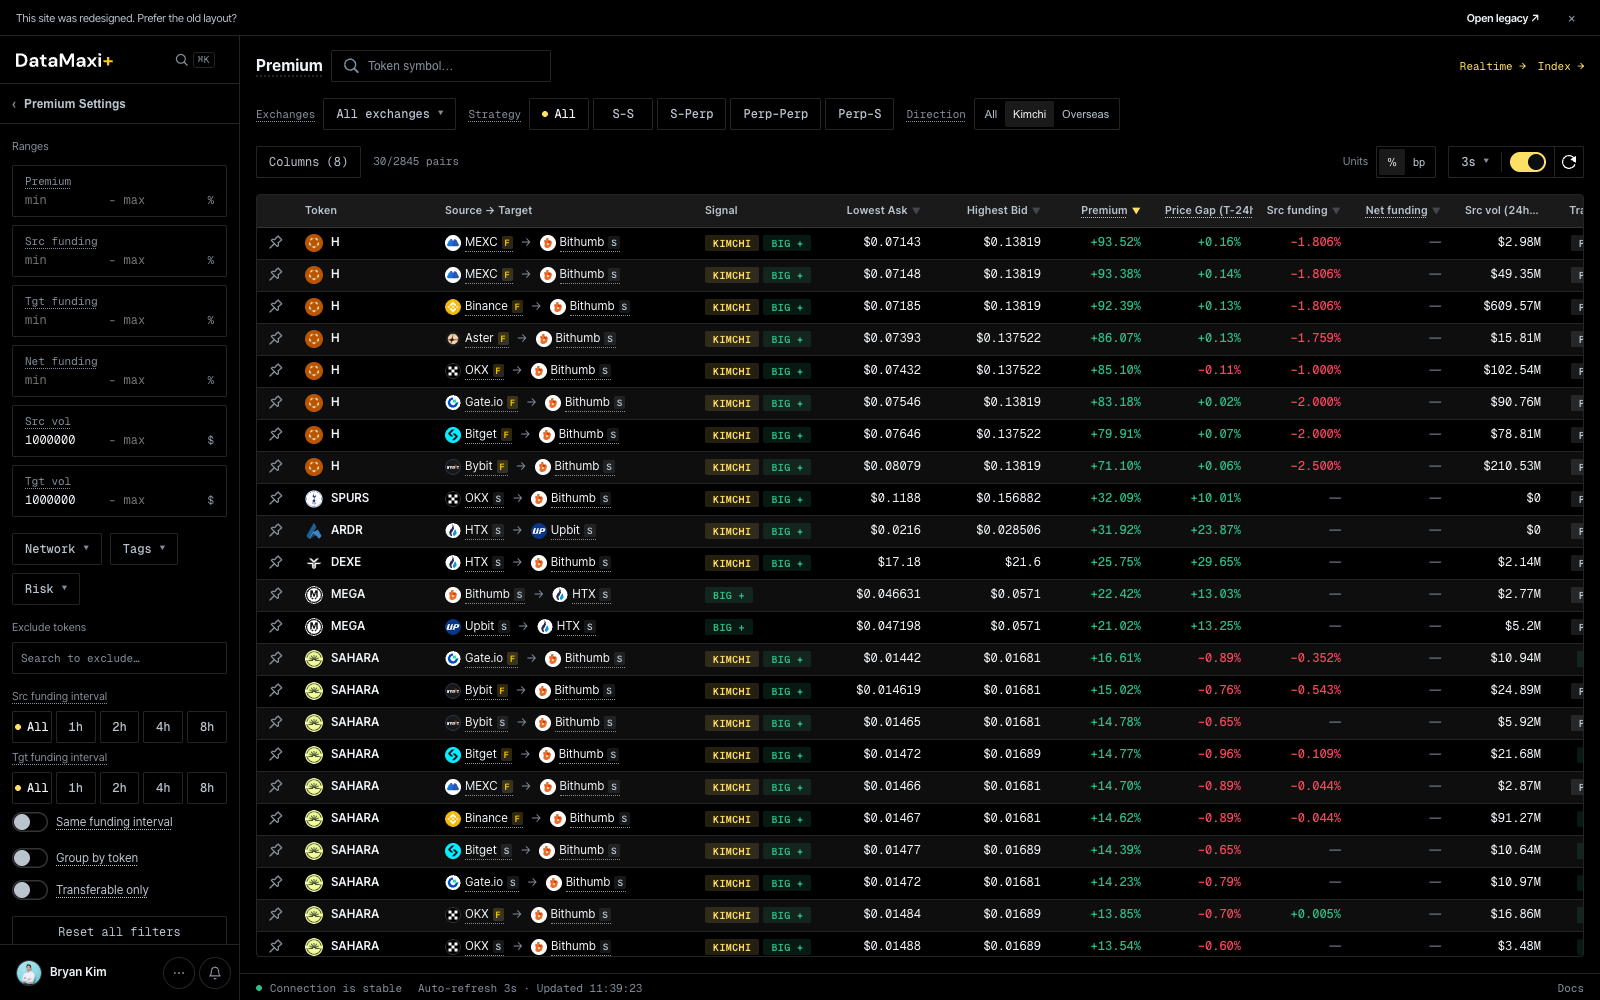Image resolution: width=1600 pixels, height=1000 pixels.
Task: Click HTX icon in the DEXE row
Action: pyautogui.click(x=453, y=562)
